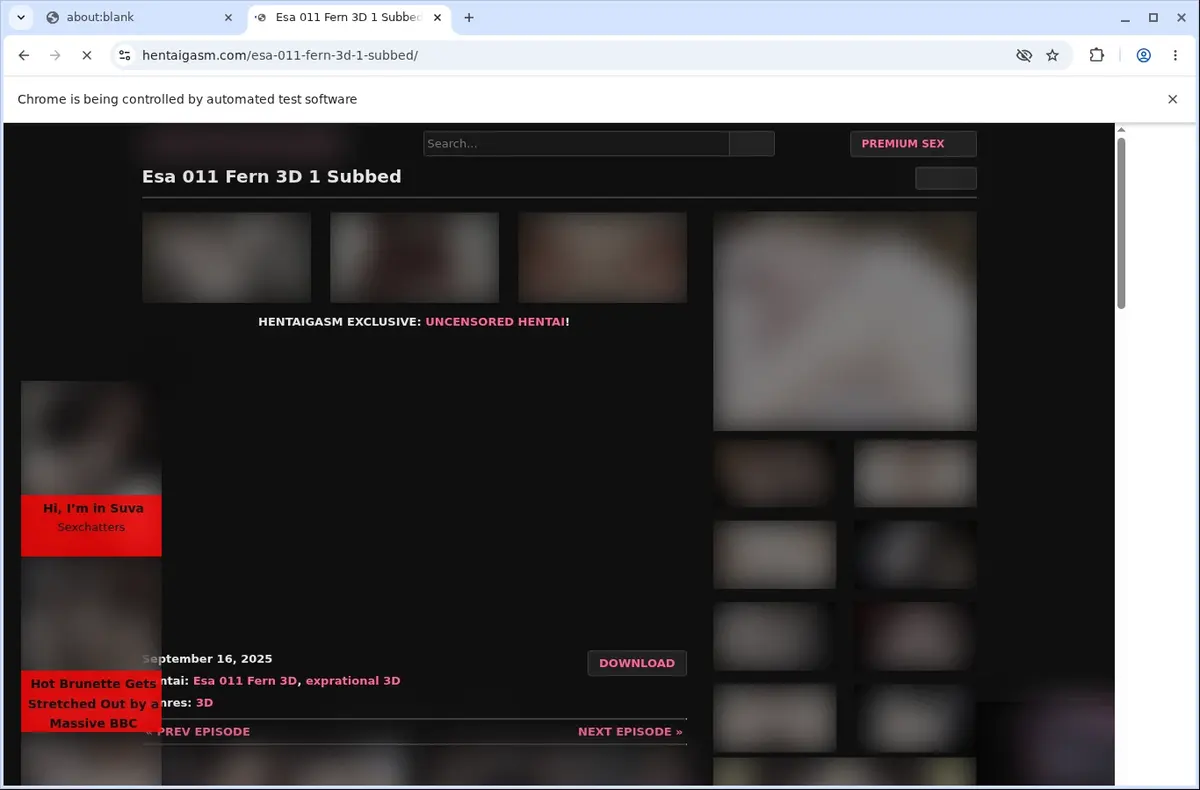Stop loading the page
Viewport: 1200px width, 790px height.
tap(86, 56)
